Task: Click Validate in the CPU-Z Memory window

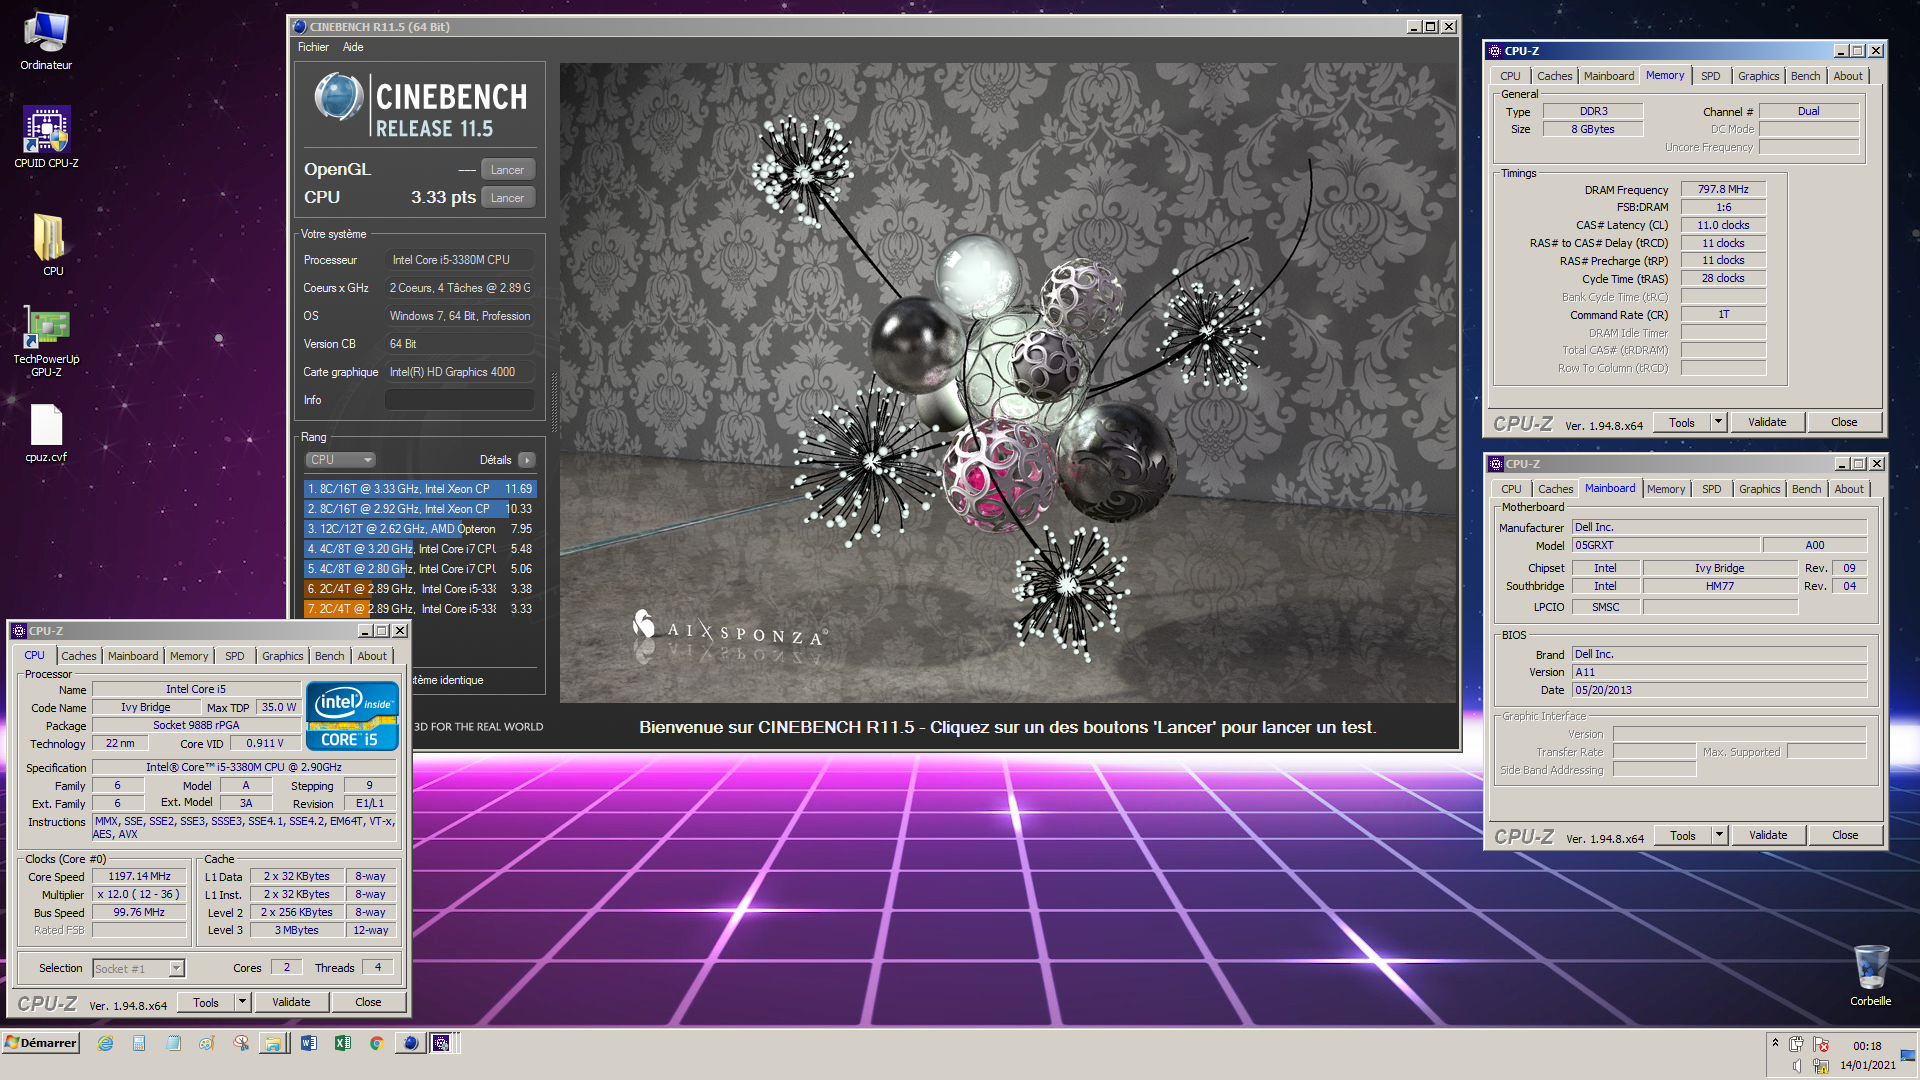Action: 1767,422
